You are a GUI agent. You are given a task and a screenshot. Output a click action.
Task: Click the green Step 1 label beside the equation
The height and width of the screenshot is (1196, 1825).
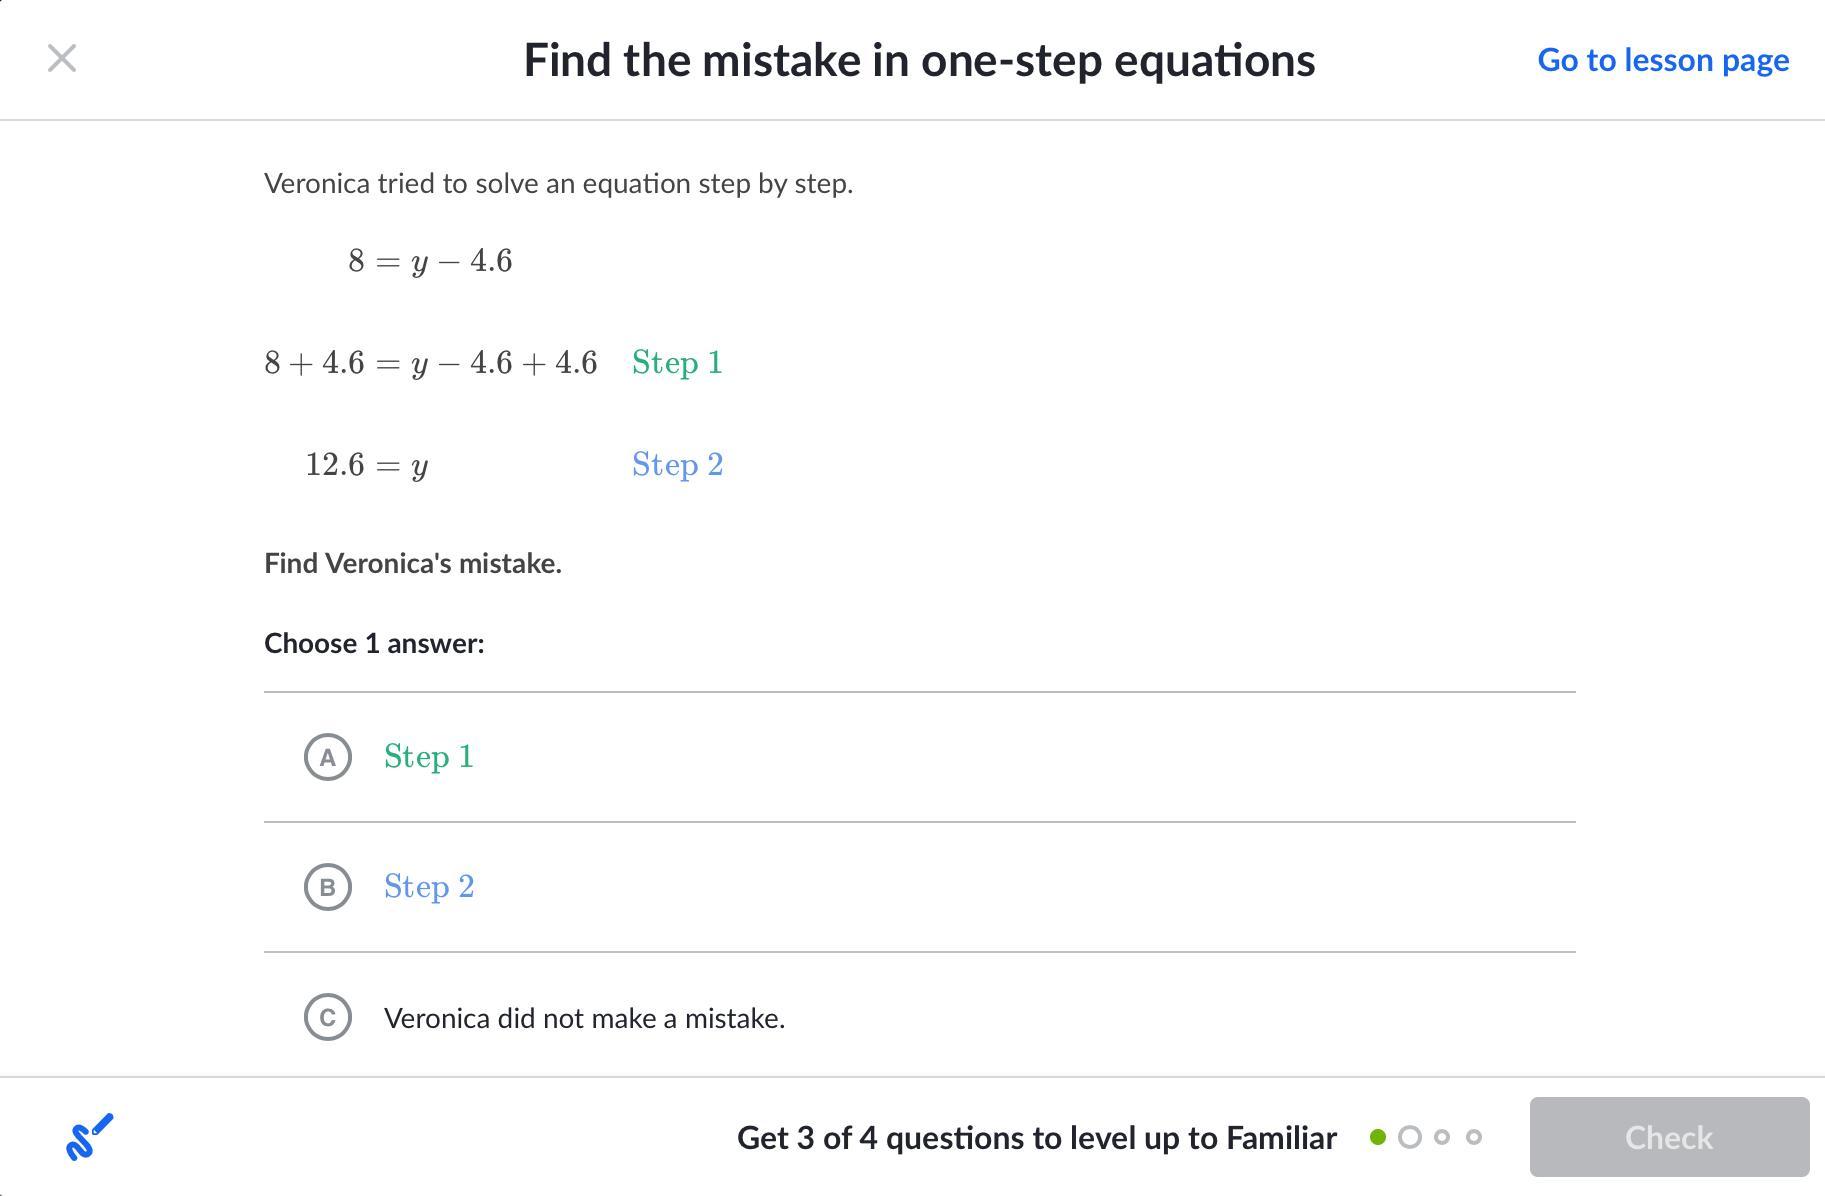677,363
